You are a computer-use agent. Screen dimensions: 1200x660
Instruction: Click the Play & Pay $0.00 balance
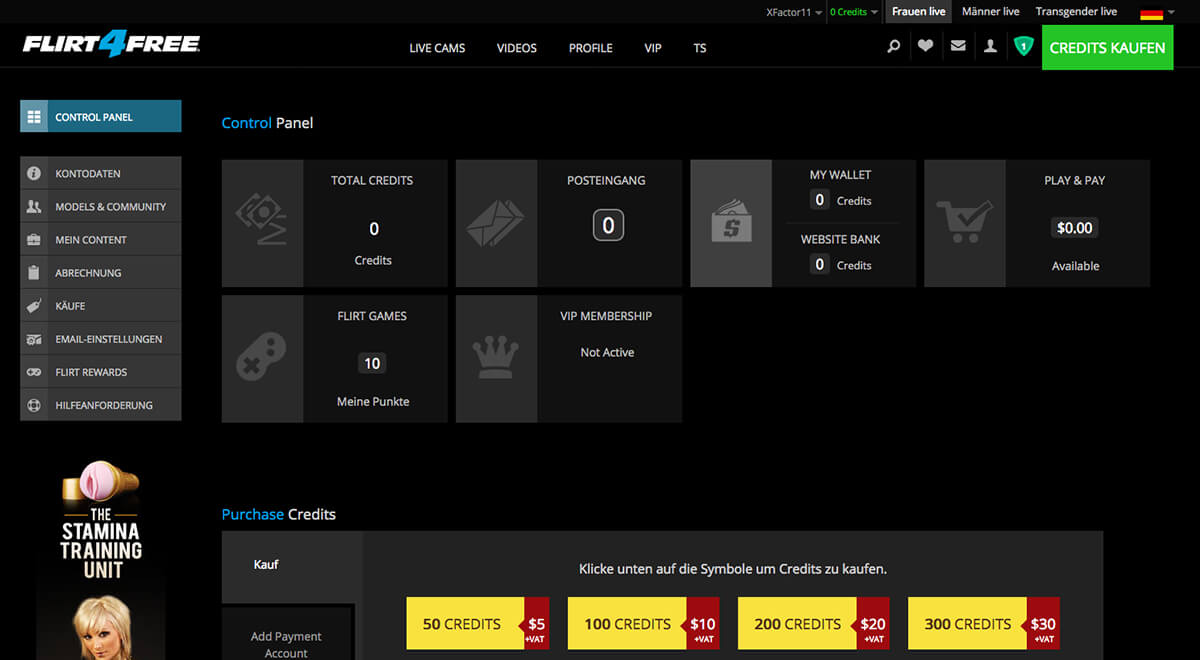1075,228
